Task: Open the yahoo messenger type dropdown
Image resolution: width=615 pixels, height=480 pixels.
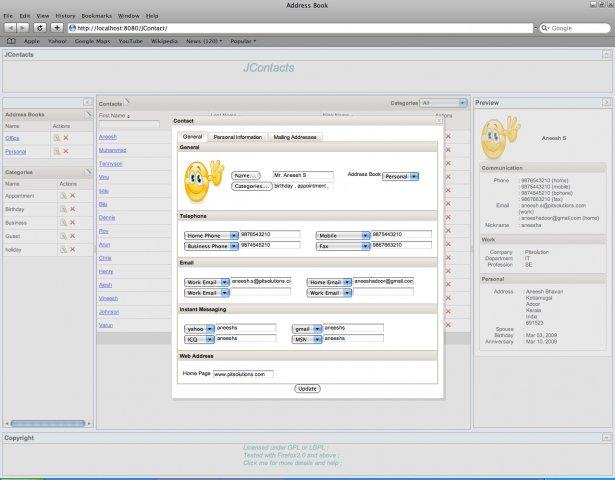Action: (199, 329)
